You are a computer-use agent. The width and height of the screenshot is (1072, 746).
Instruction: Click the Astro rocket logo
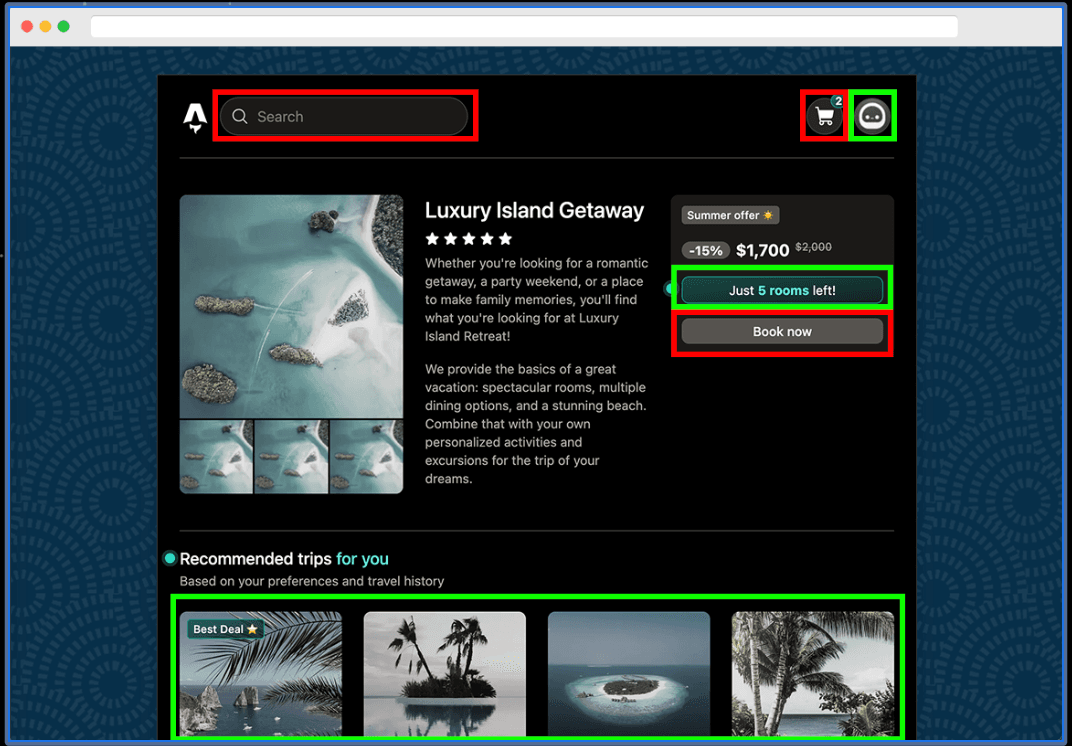tap(195, 118)
